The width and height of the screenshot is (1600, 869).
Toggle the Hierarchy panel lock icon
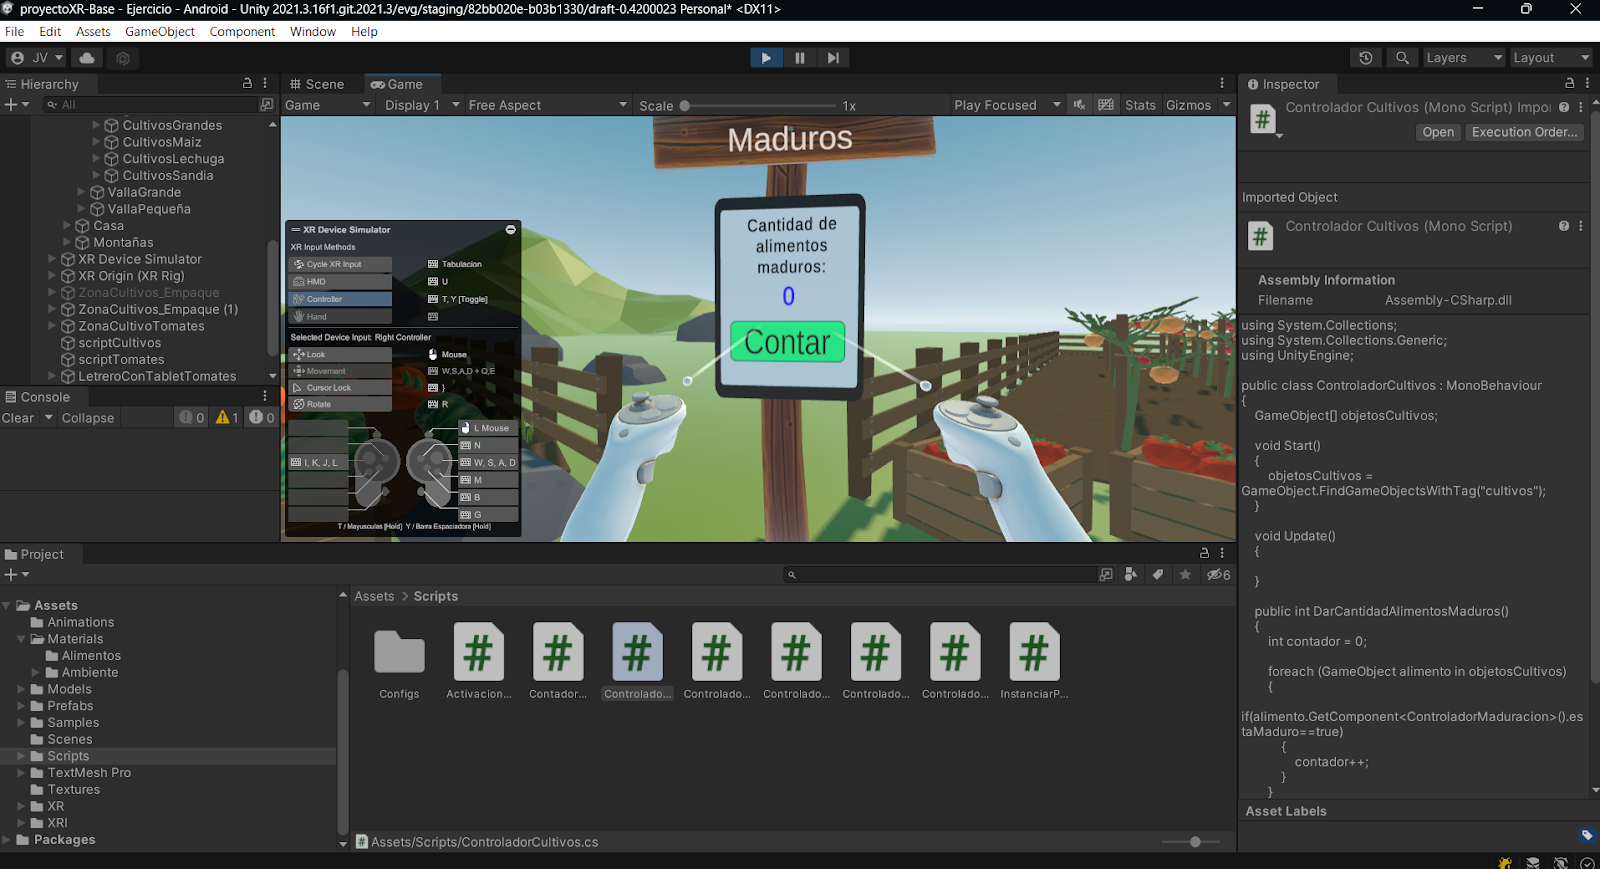coord(247,84)
